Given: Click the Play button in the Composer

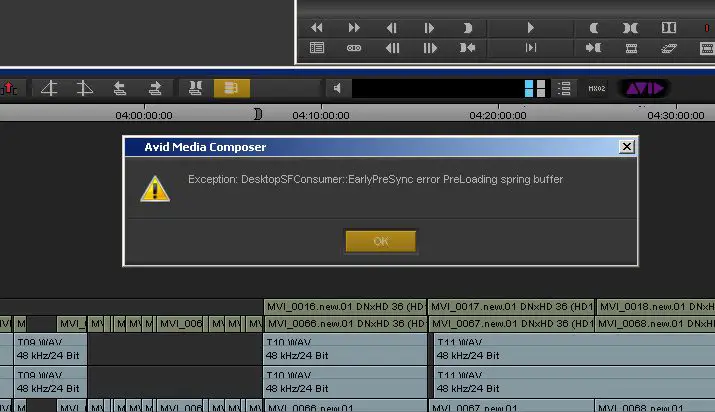Looking at the screenshot, I should coord(530,28).
